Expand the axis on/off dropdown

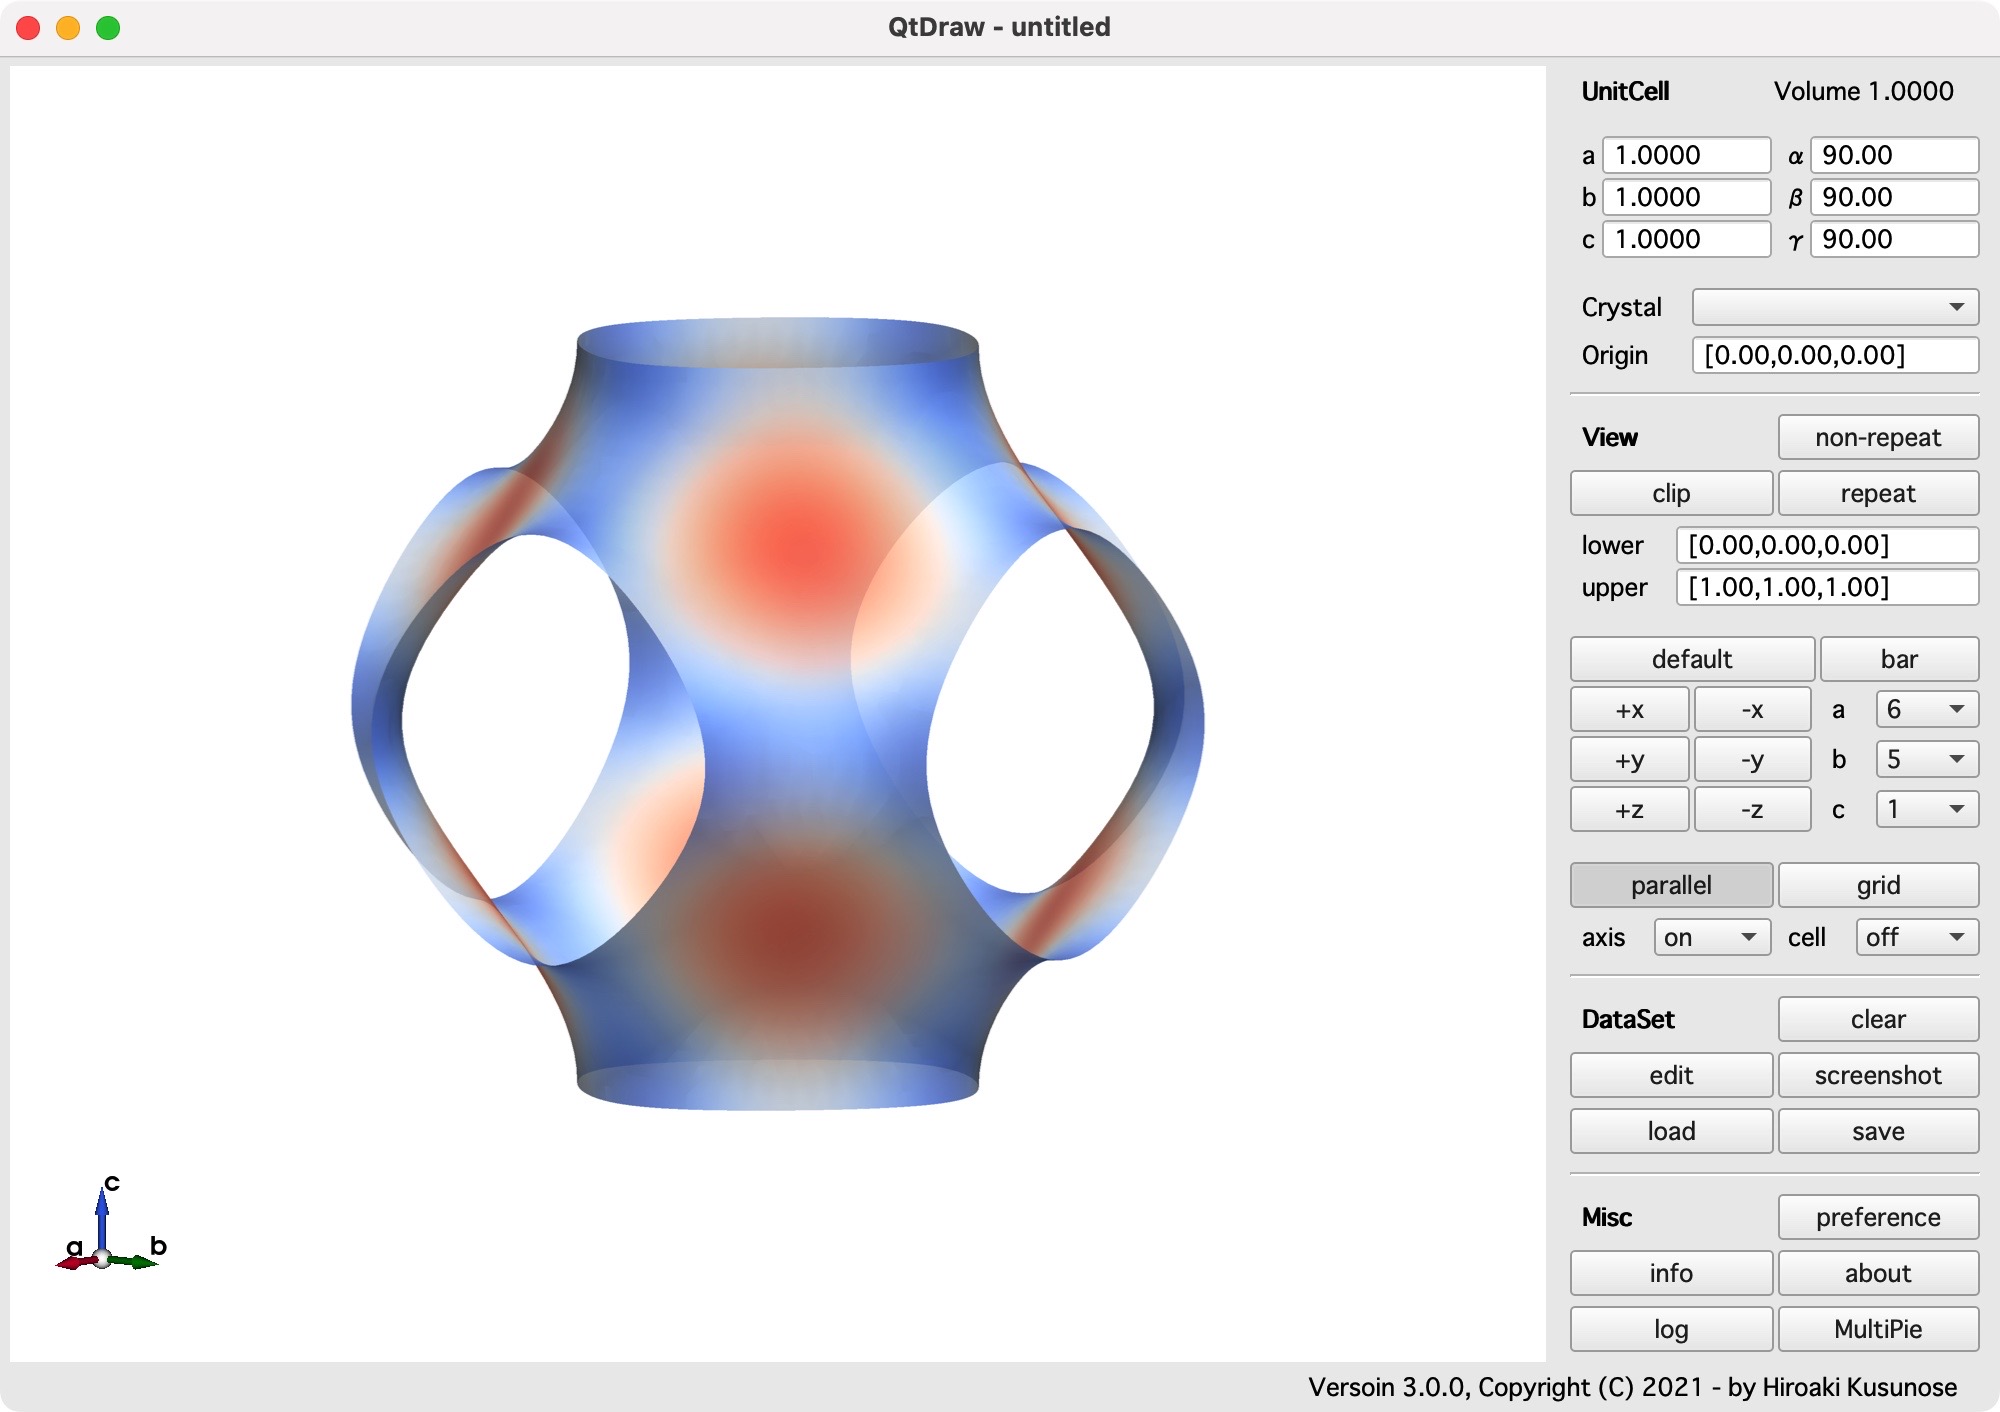click(1711, 937)
